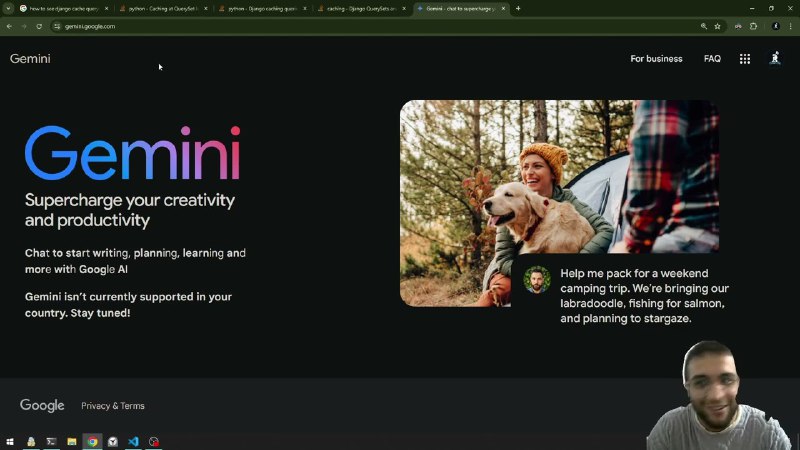Close the Gemini tab

pos(503,8)
